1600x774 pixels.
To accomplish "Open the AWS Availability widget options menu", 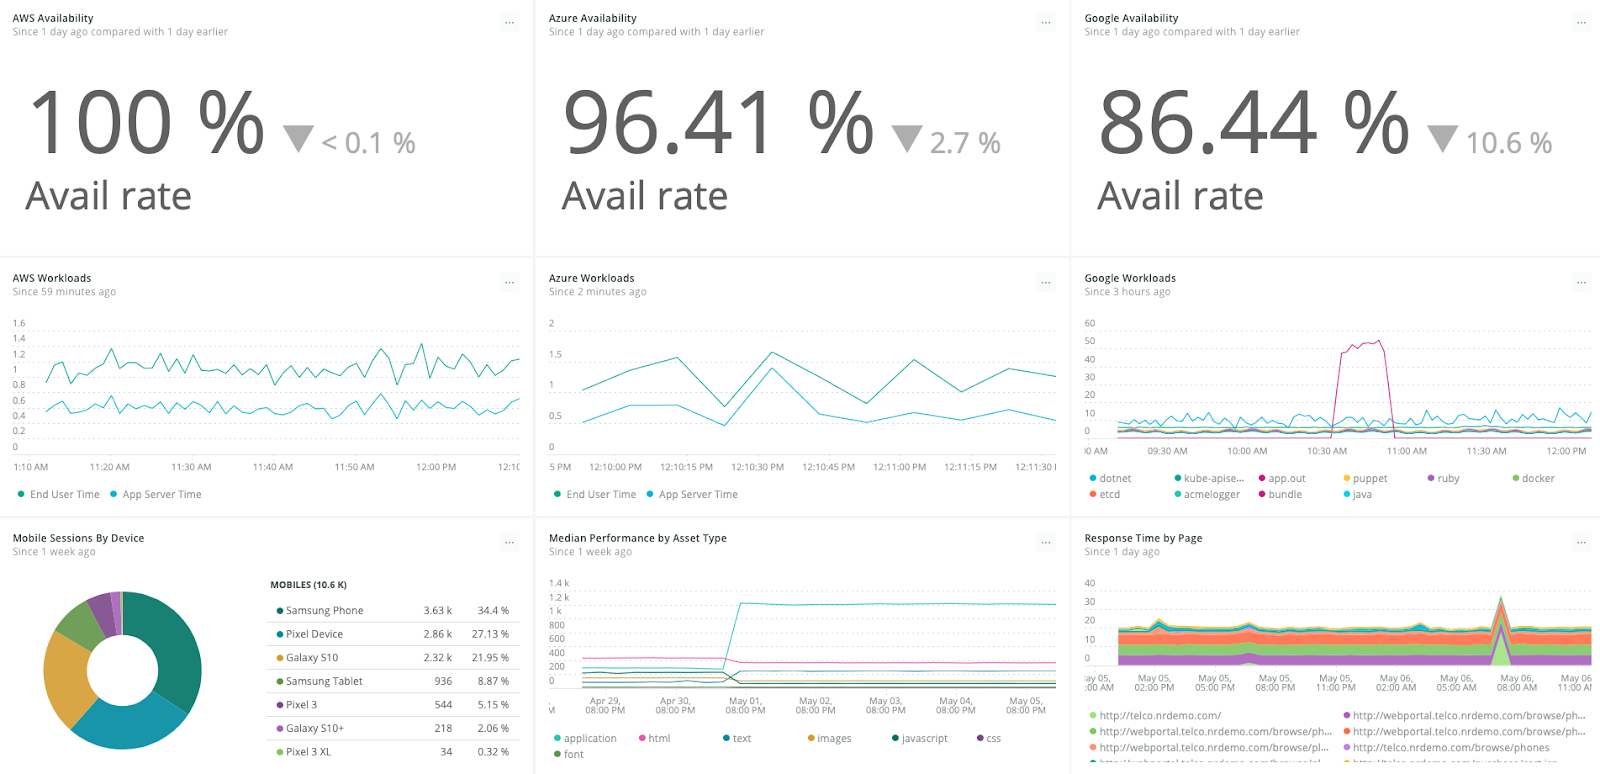I will 509,23.
